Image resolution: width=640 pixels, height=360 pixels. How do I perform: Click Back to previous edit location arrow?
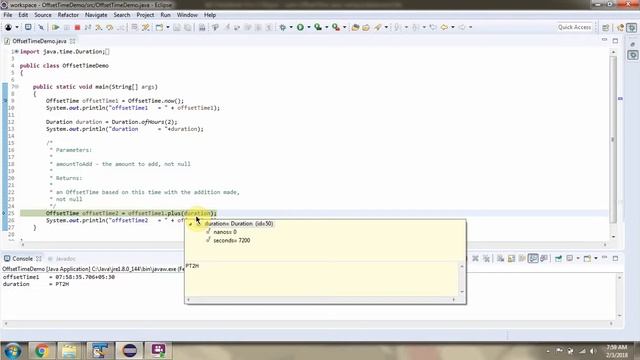pos(444,27)
